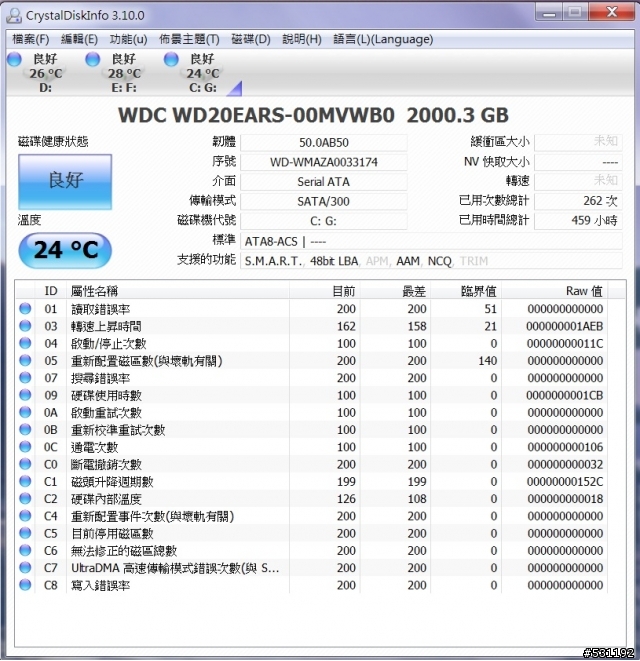Image resolution: width=640 pixels, height=661 pixels.
Task: Select the 硬碟使用時數 attribute name
Action: (106, 396)
